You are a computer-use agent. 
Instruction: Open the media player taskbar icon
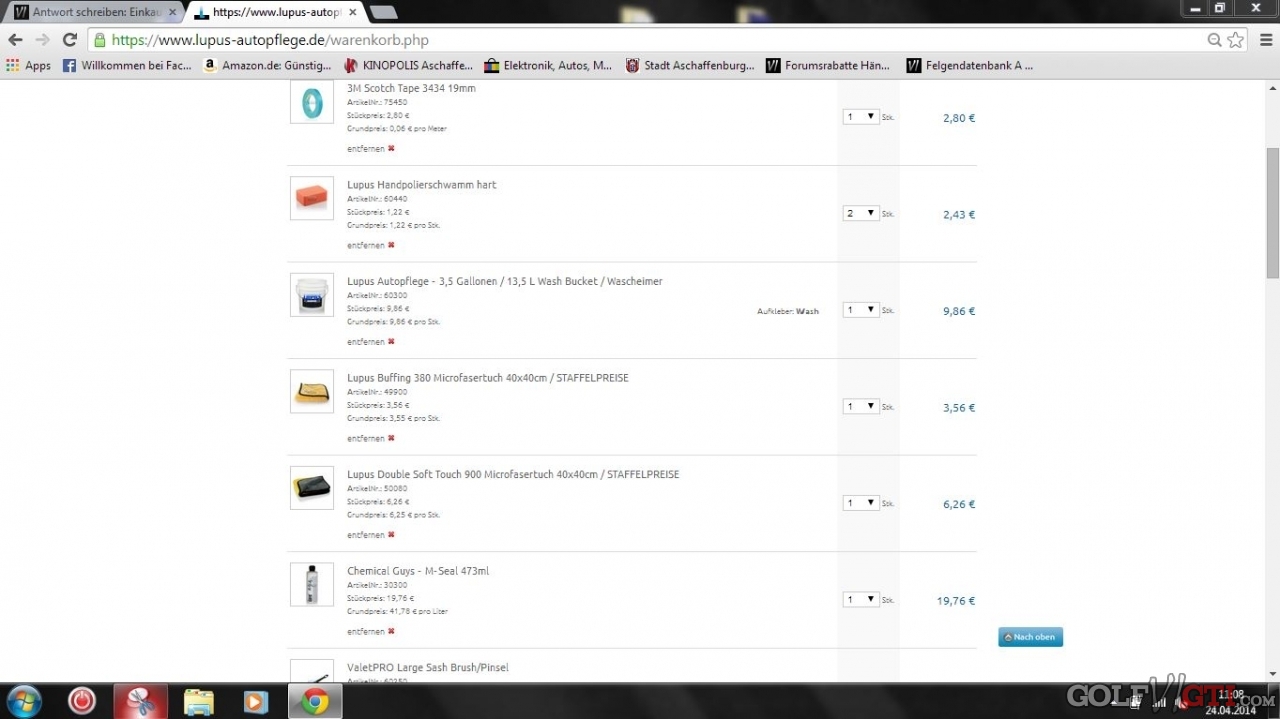(256, 701)
